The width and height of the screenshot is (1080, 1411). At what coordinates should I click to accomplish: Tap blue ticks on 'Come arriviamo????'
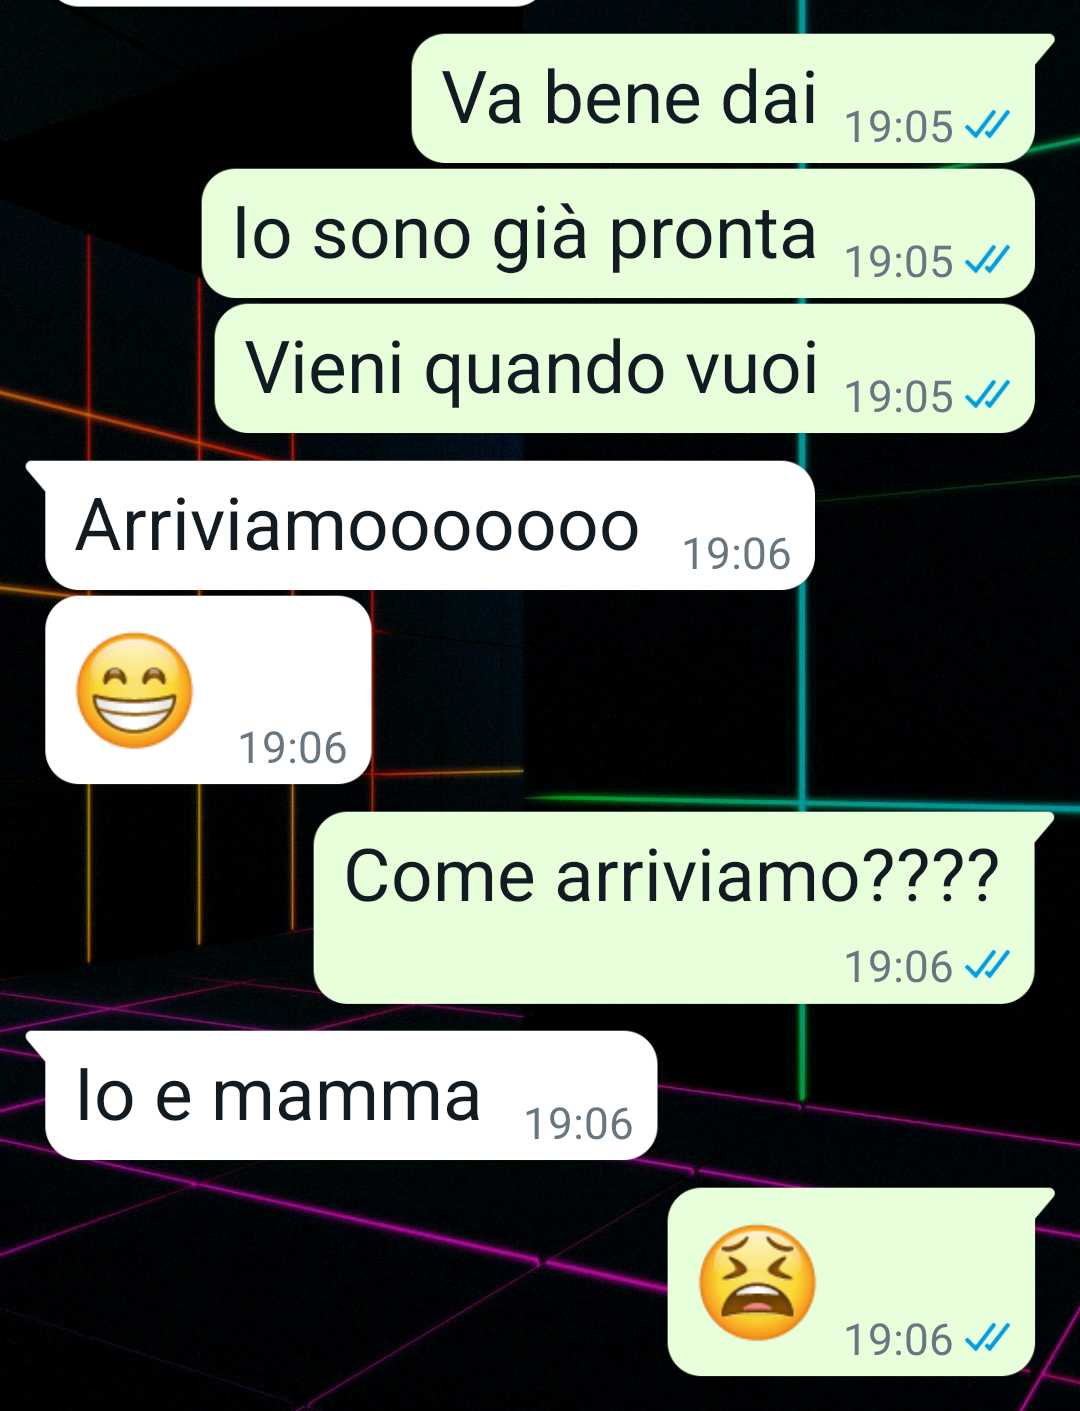[x=987, y=965]
